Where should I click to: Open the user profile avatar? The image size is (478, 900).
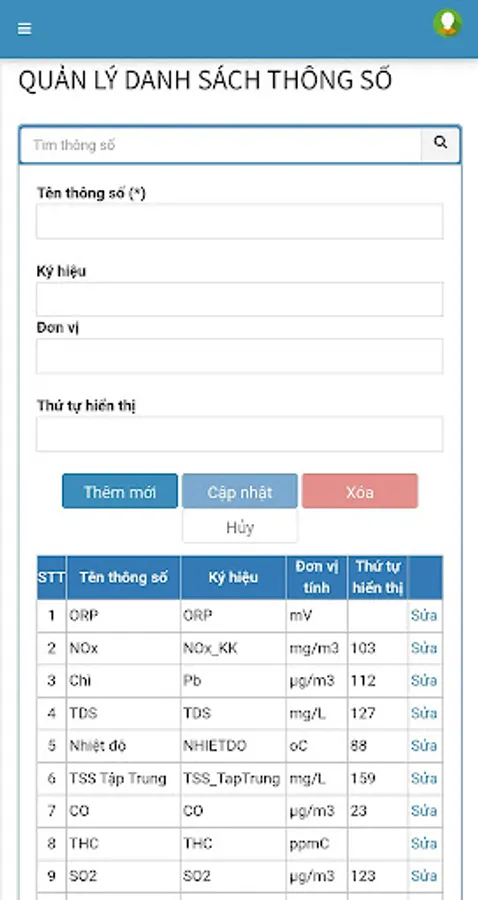click(x=448, y=24)
